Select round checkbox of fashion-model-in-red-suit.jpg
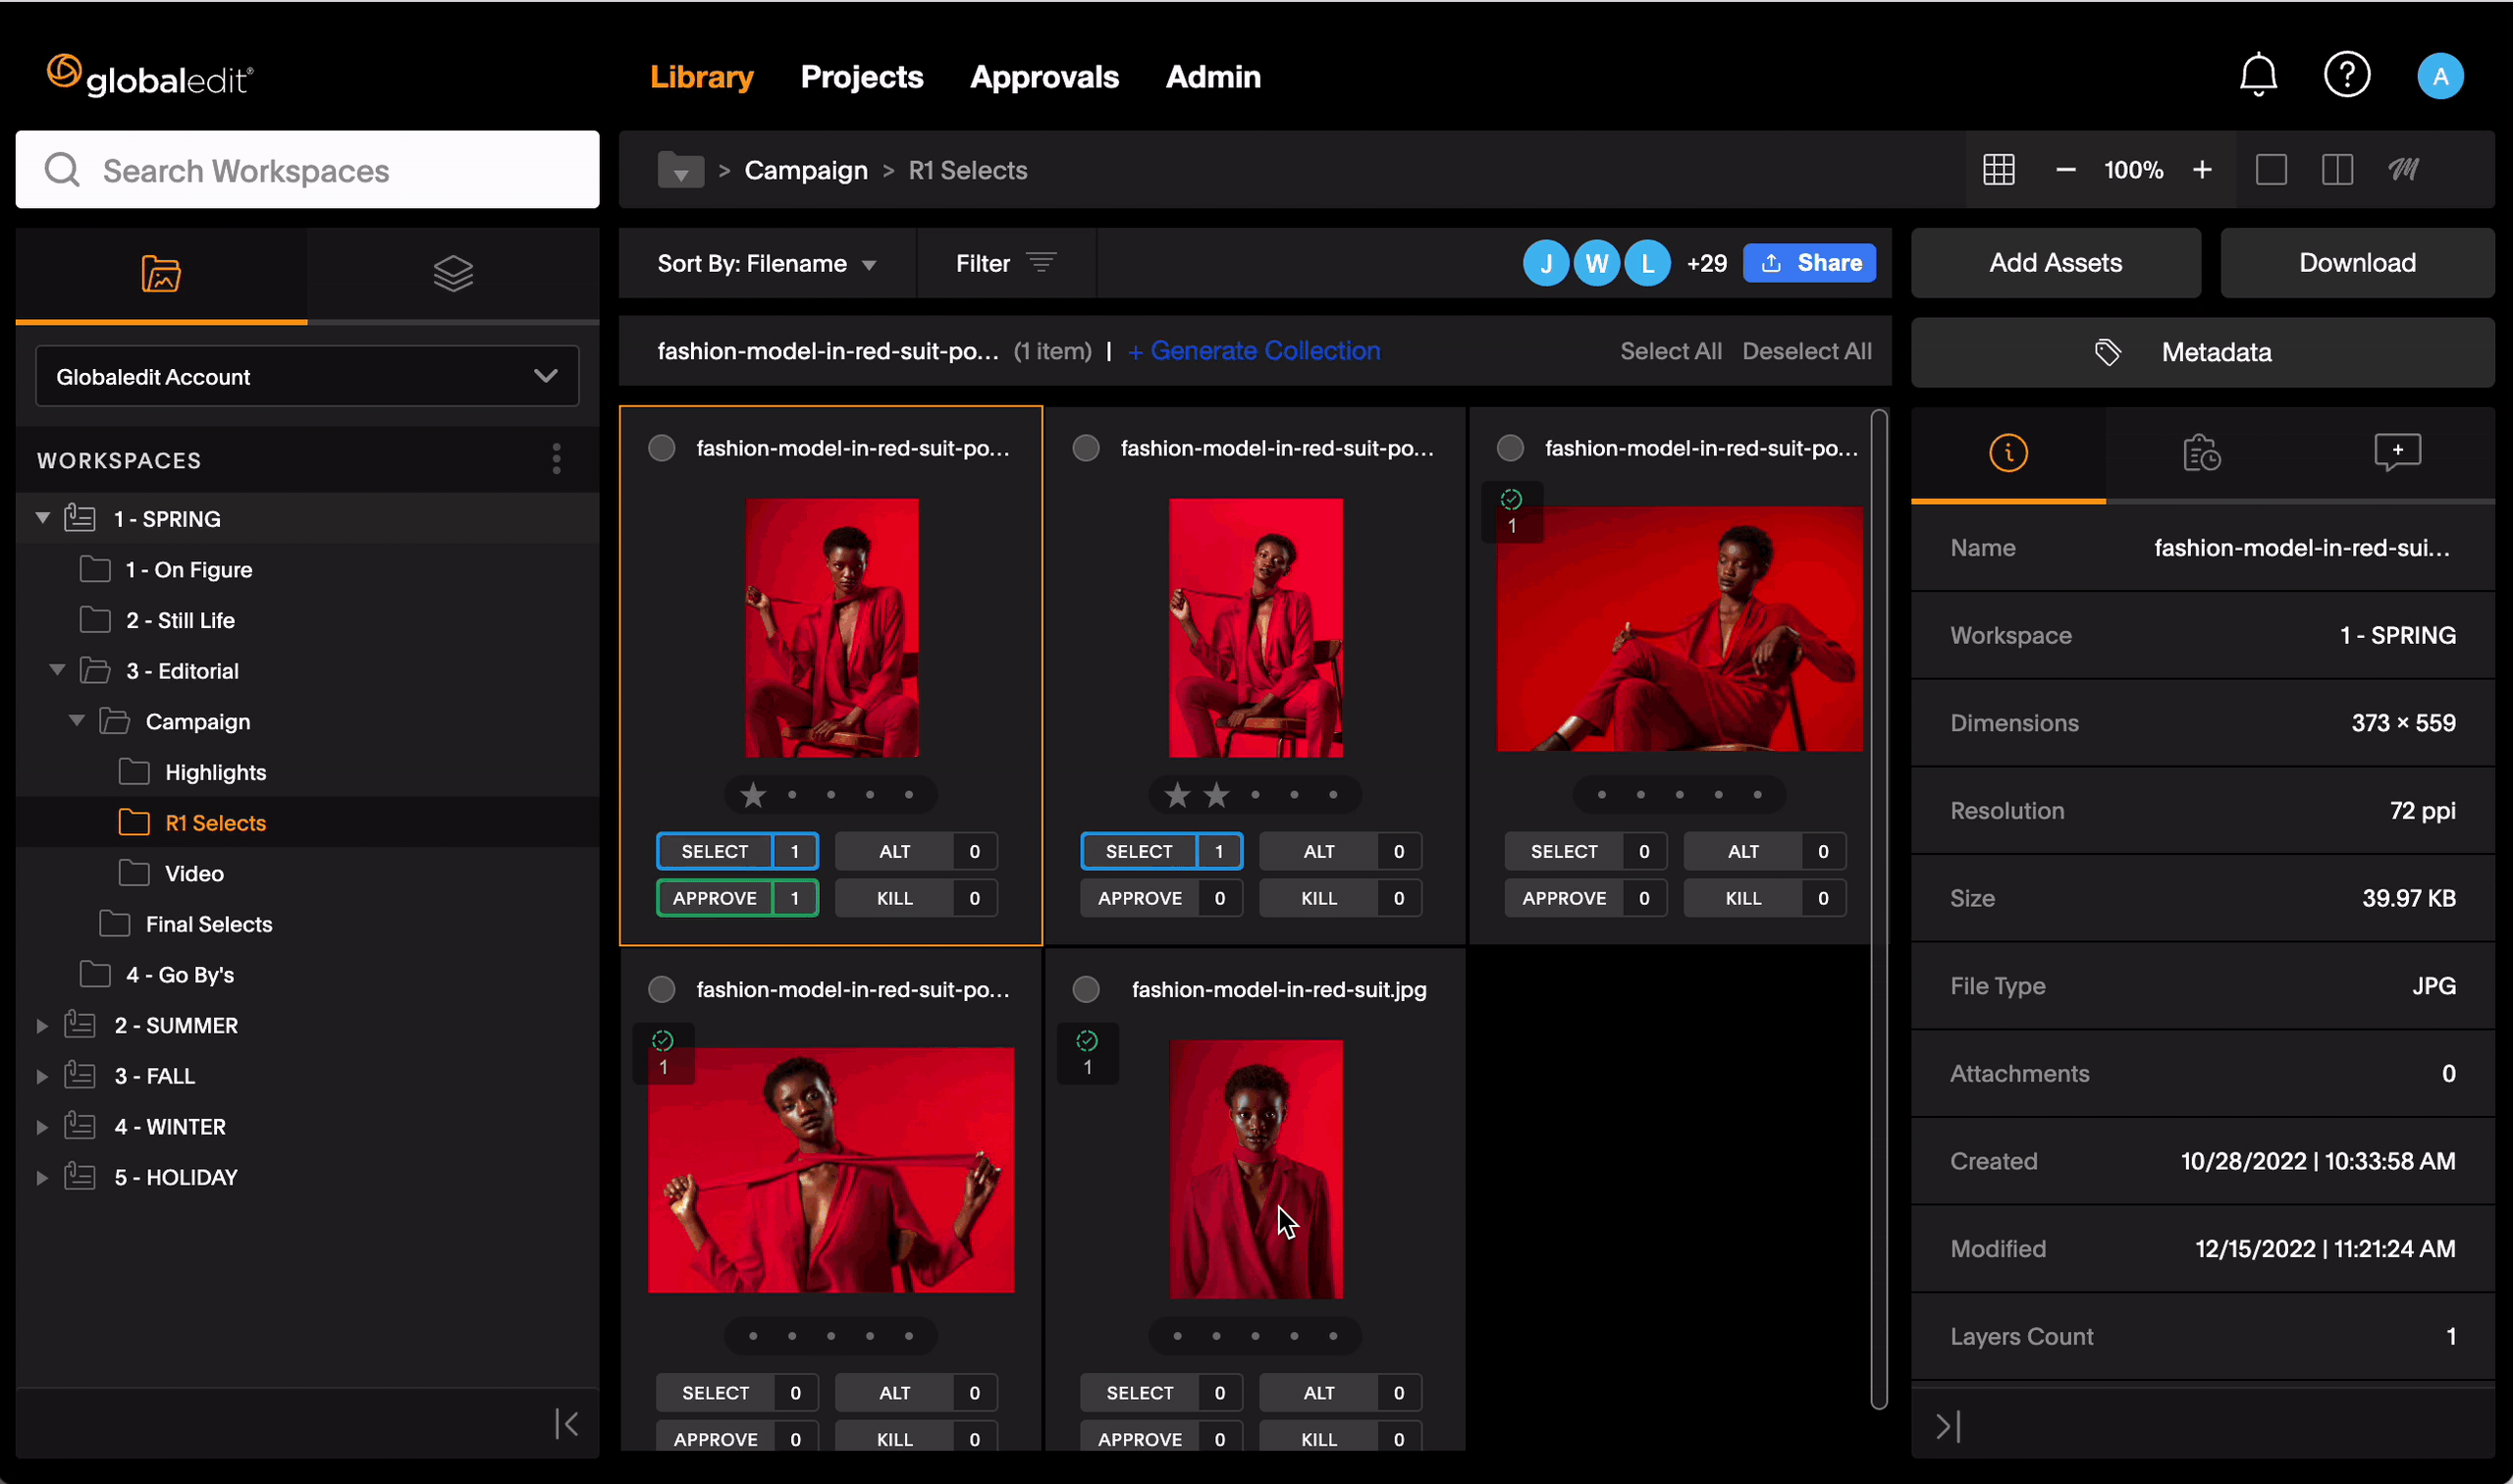This screenshot has width=2513, height=1484. click(1085, 989)
